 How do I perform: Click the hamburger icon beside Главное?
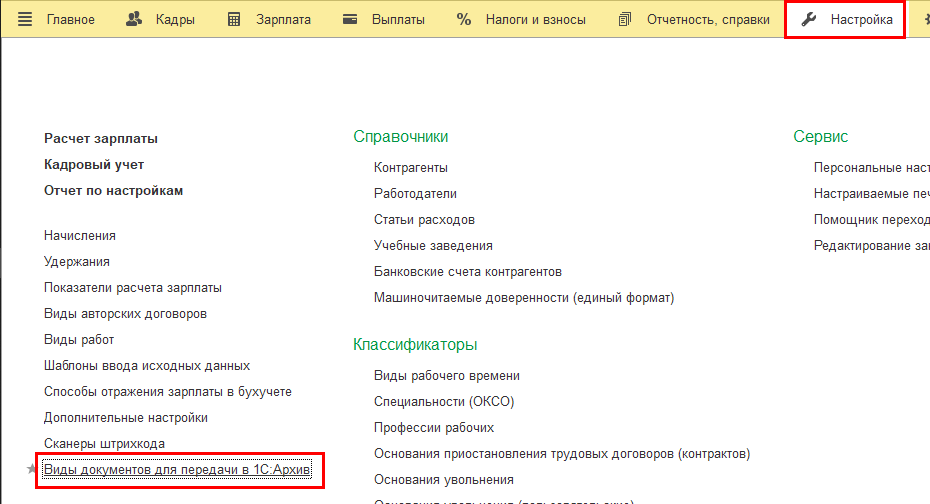[x=25, y=19]
